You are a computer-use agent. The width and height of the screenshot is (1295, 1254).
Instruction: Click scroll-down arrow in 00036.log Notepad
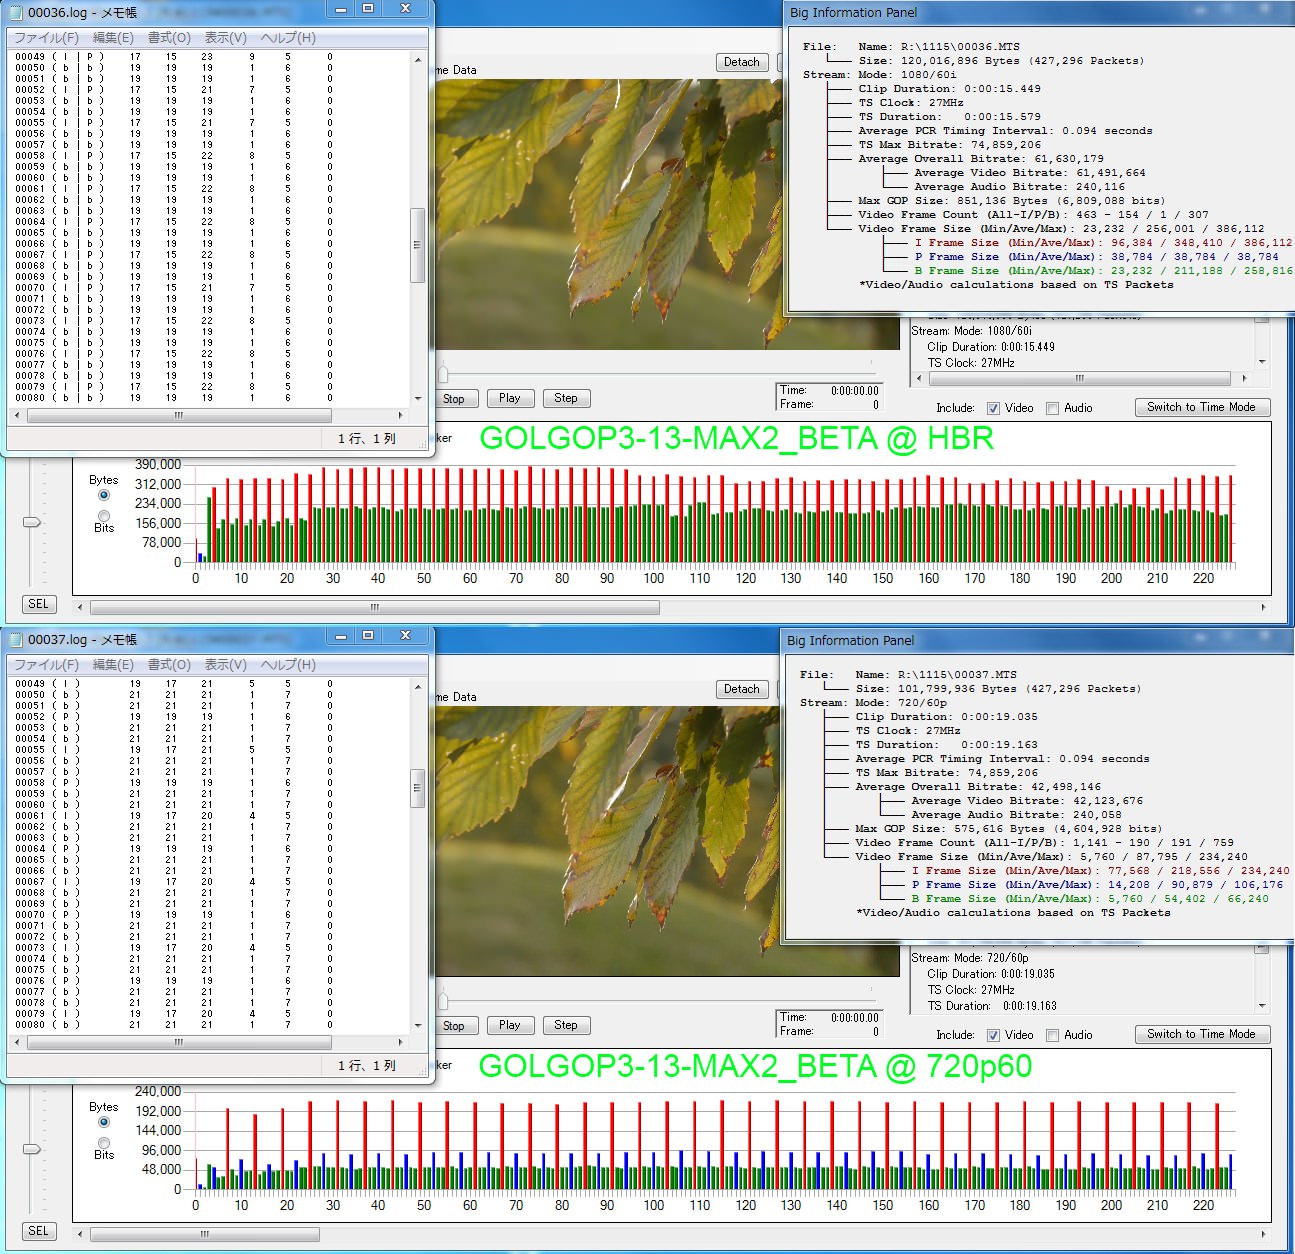[417, 398]
